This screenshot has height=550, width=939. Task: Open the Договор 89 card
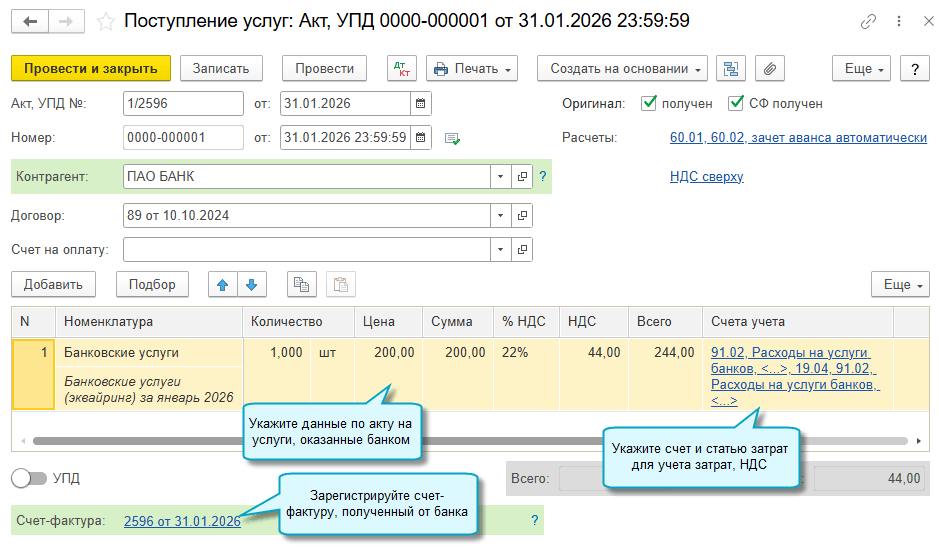pyautogui.click(x=522, y=216)
